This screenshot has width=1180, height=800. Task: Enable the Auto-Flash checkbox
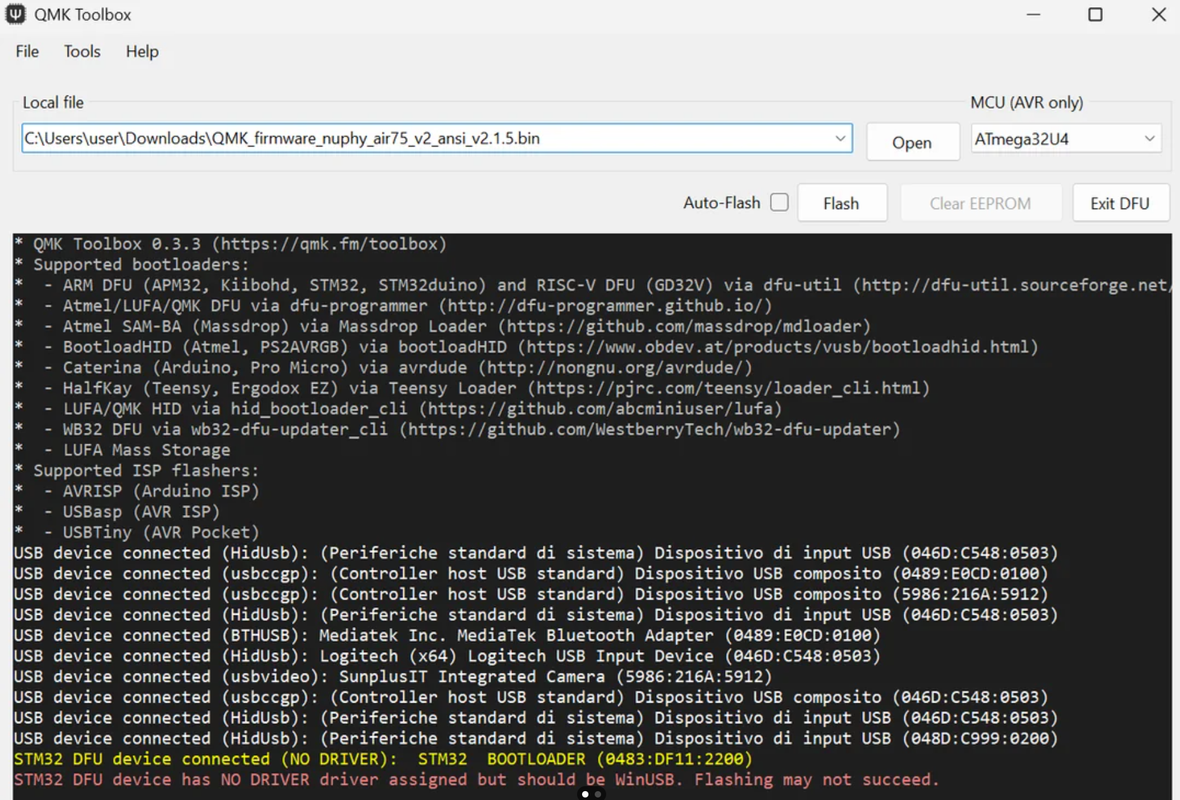click(780, 202)
